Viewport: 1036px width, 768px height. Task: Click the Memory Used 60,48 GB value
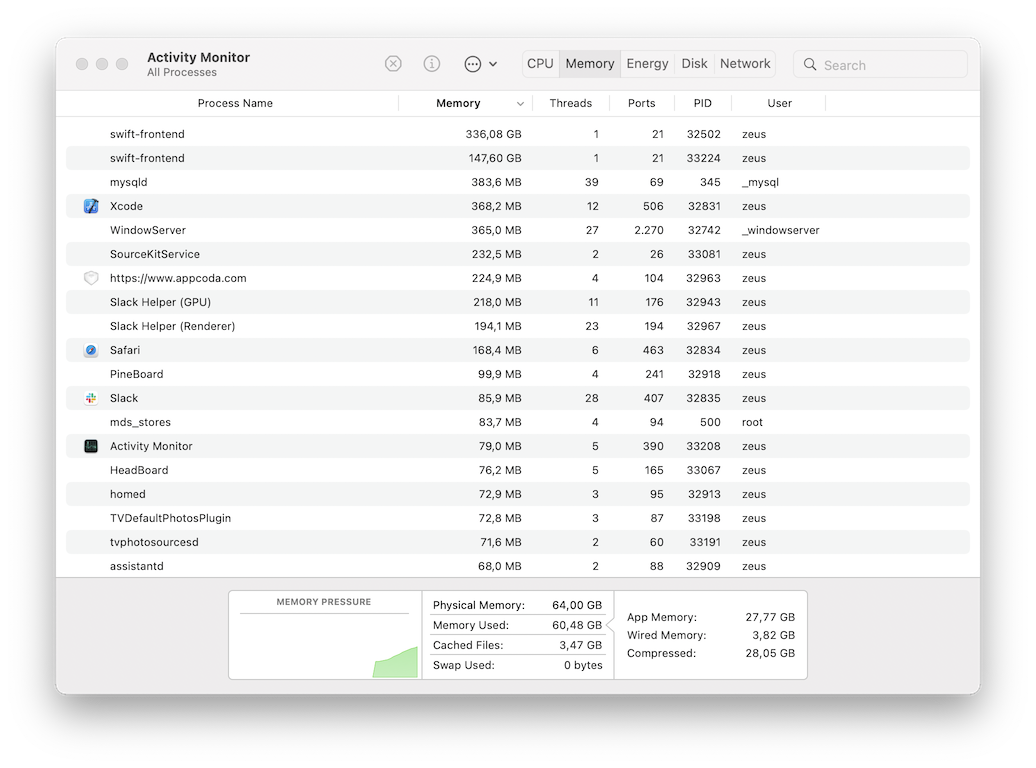point(577,625)
